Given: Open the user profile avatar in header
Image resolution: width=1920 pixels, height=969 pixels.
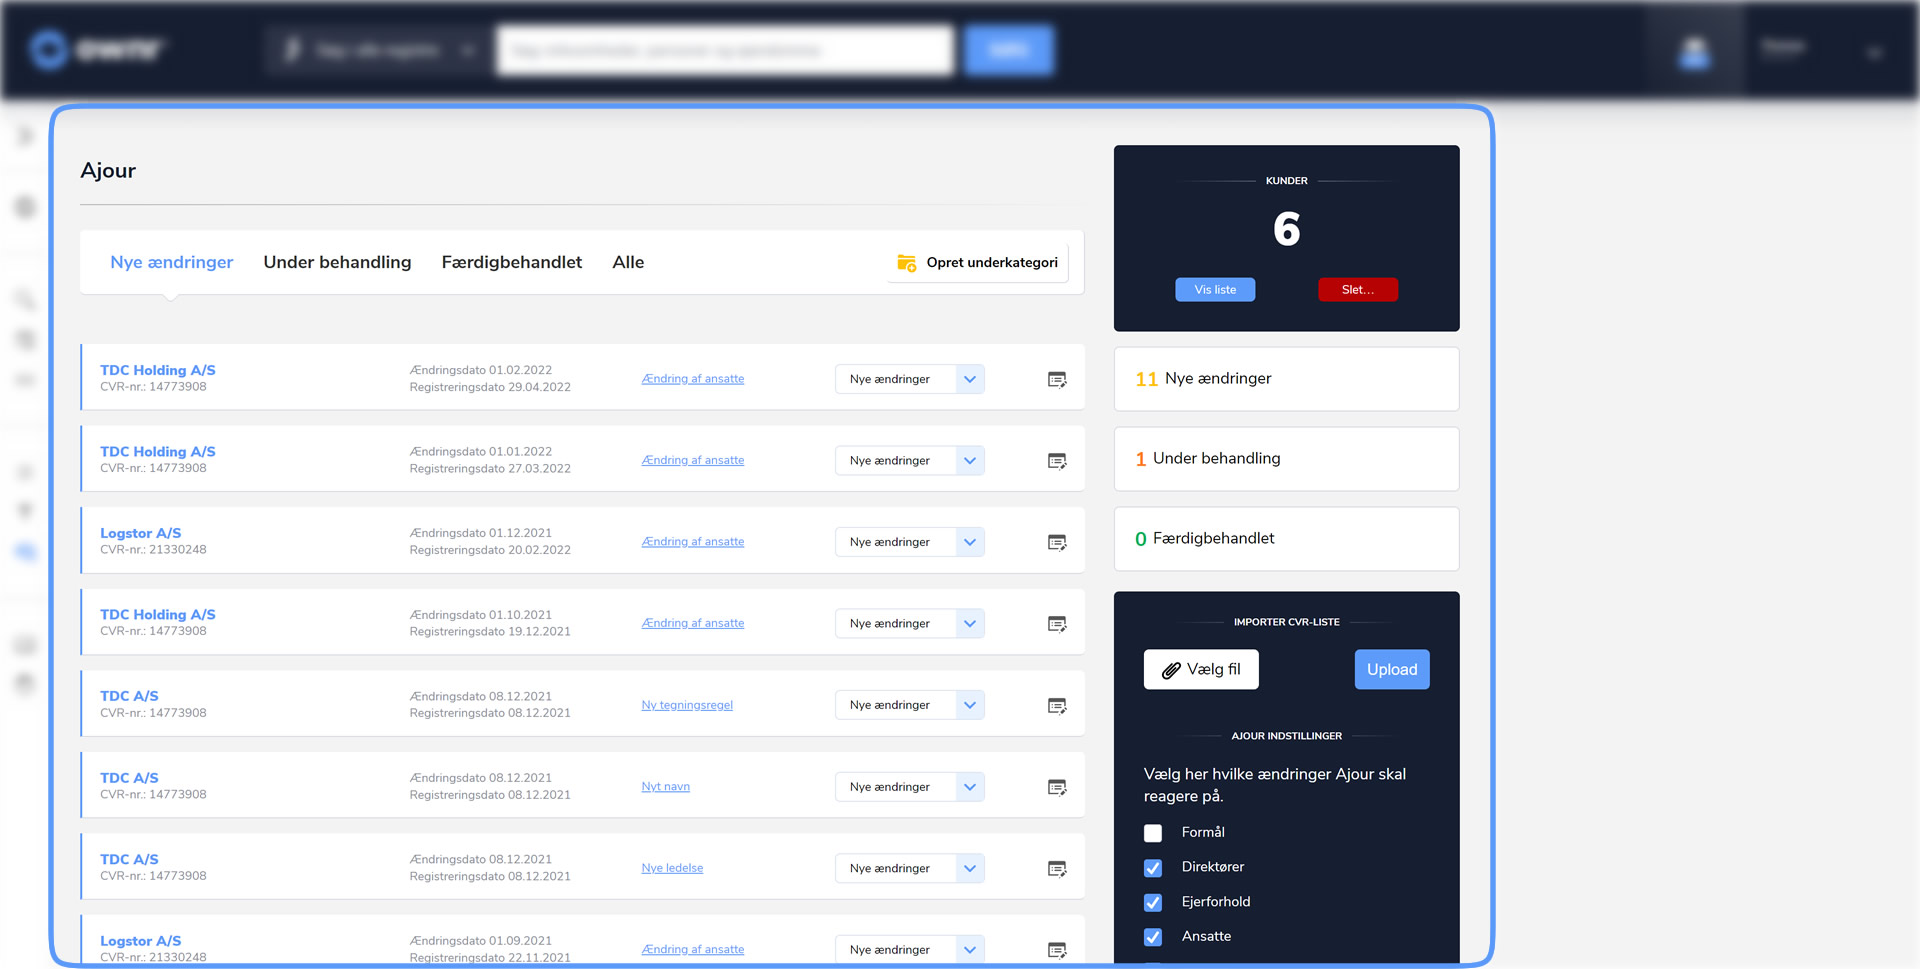Looking at the screenshot, I should [x=1694, y=51].
